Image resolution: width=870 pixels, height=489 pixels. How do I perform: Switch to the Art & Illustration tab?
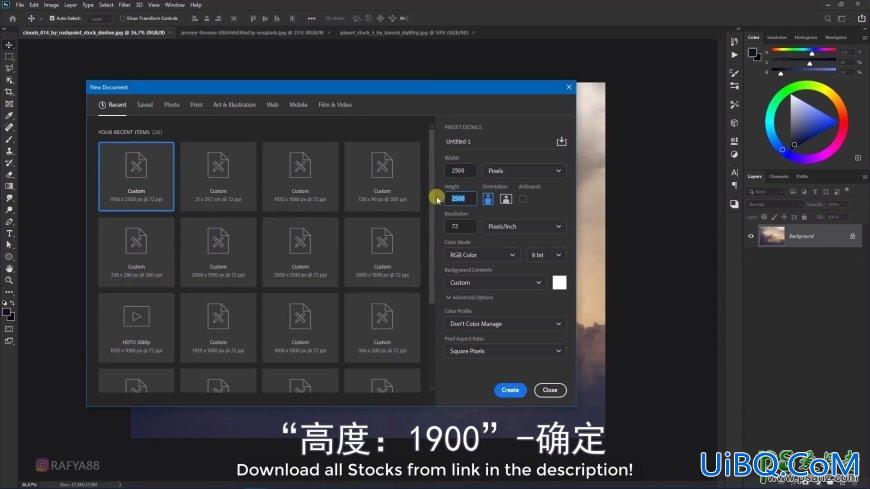coord(234,105)
